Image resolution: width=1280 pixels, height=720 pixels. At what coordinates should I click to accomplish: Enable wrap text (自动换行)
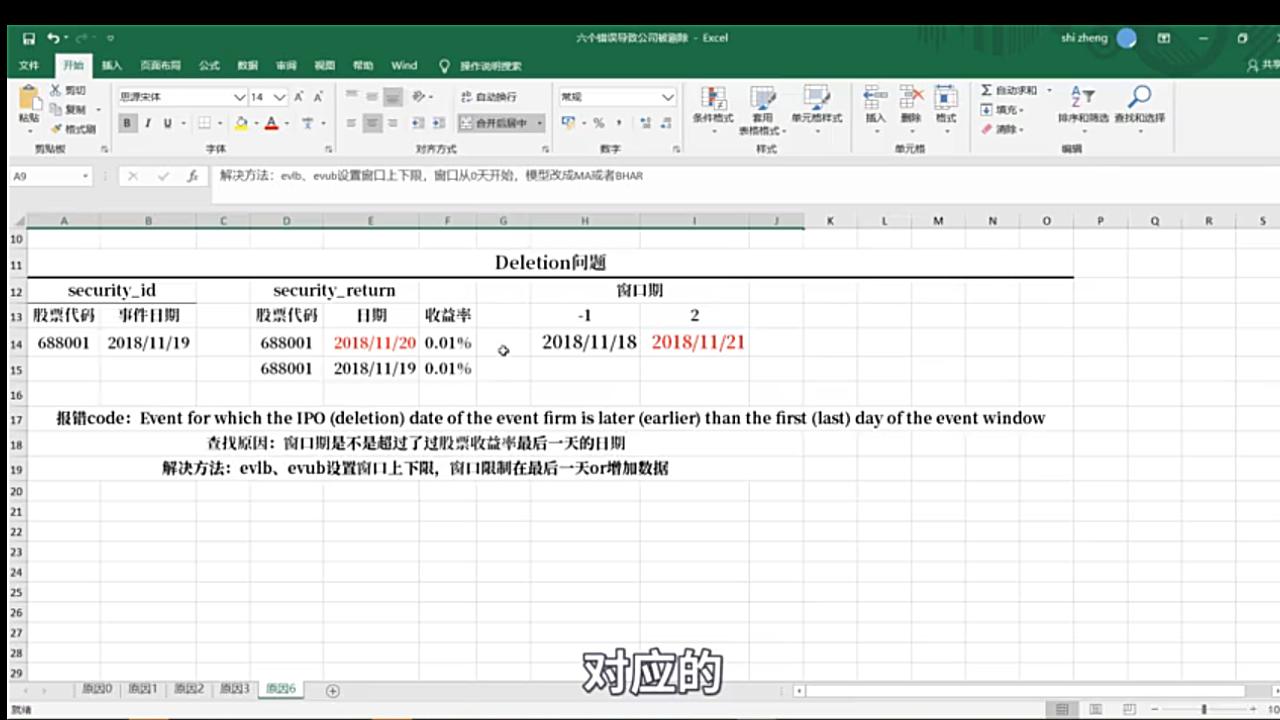coord(489,97)
